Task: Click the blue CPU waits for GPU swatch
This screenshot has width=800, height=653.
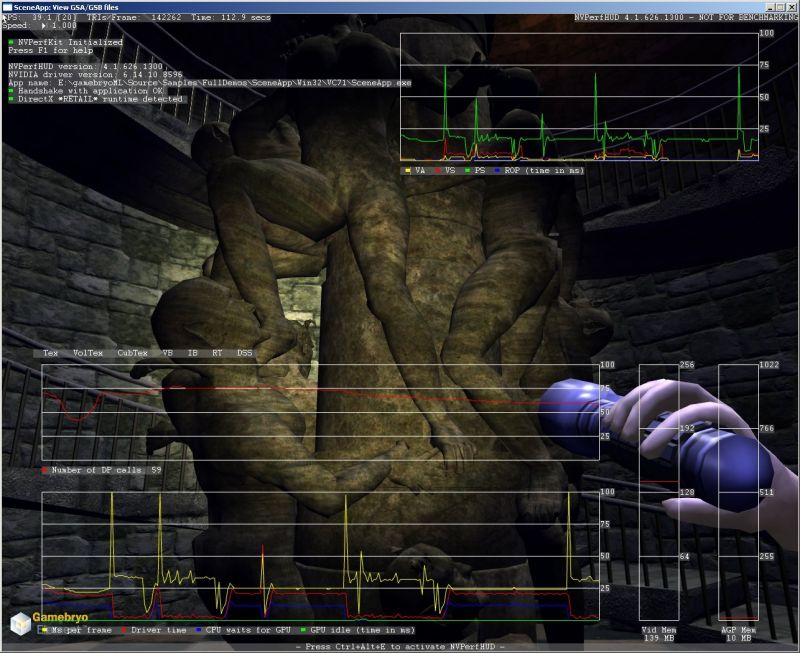Action: pos(198,630)
